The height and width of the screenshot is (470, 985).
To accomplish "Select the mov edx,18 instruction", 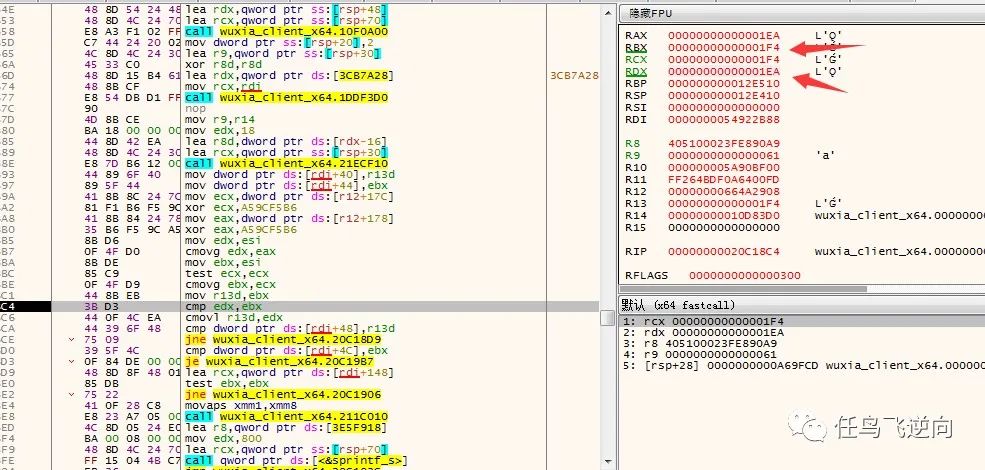I will tap(220, 131).
